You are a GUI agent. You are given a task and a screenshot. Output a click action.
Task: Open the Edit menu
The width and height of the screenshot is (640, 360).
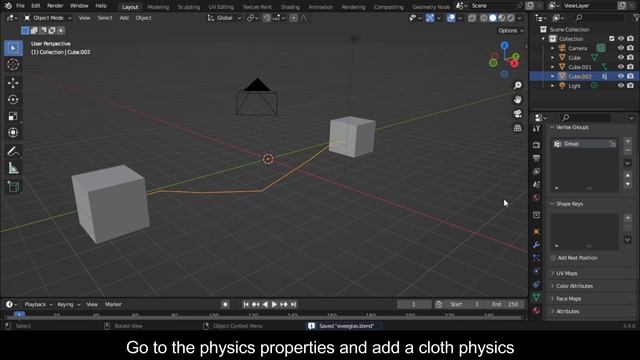pos(36,6)
